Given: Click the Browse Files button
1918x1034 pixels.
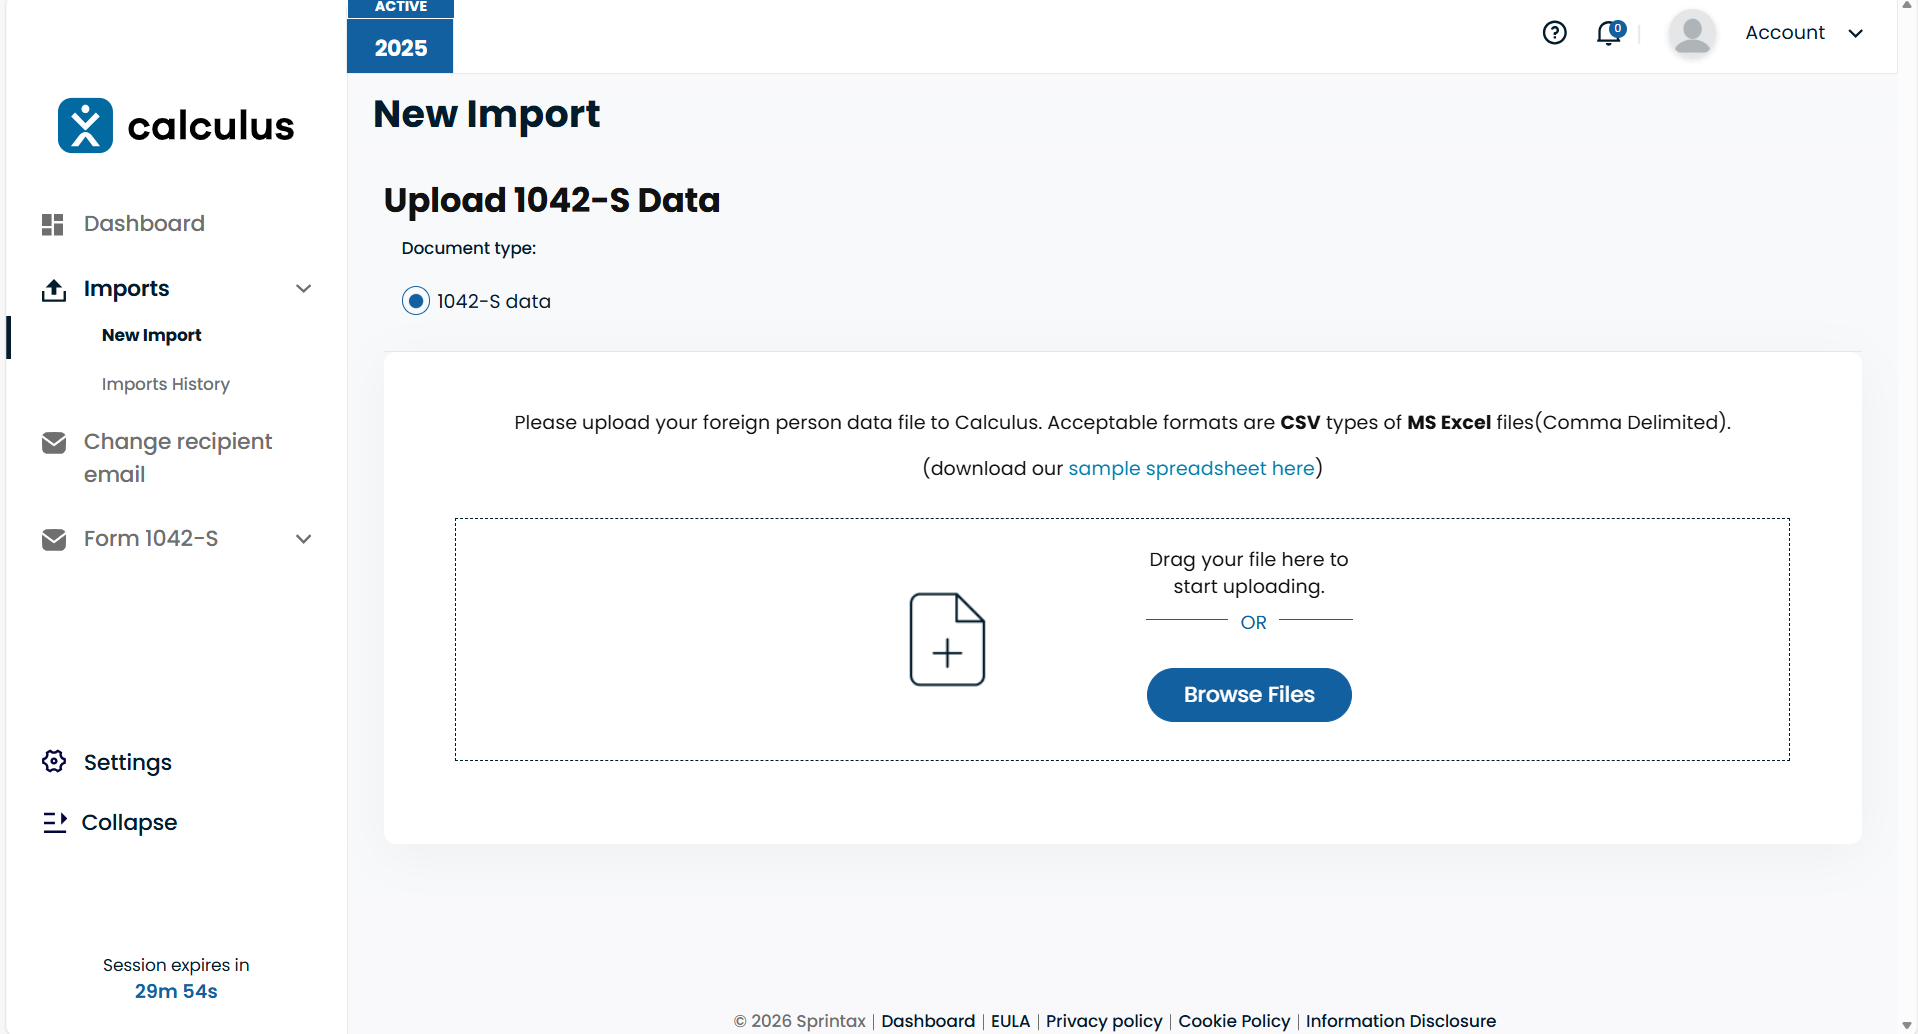Looking at the screenshot, I should tap(1249, 695).
